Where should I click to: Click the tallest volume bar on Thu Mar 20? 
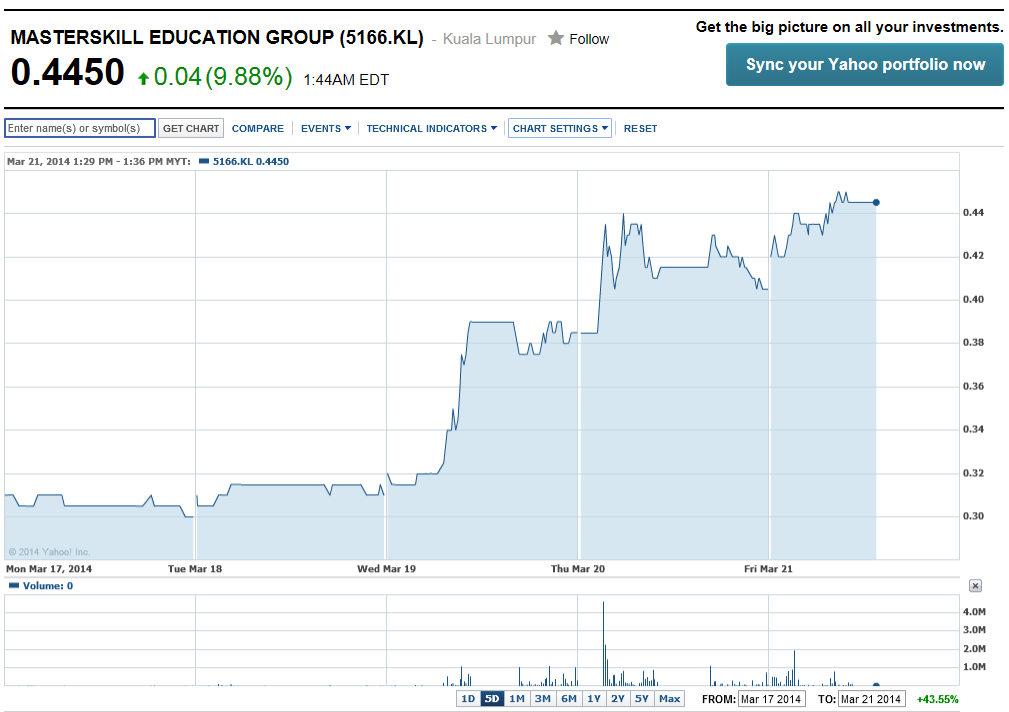click(603, 643)
